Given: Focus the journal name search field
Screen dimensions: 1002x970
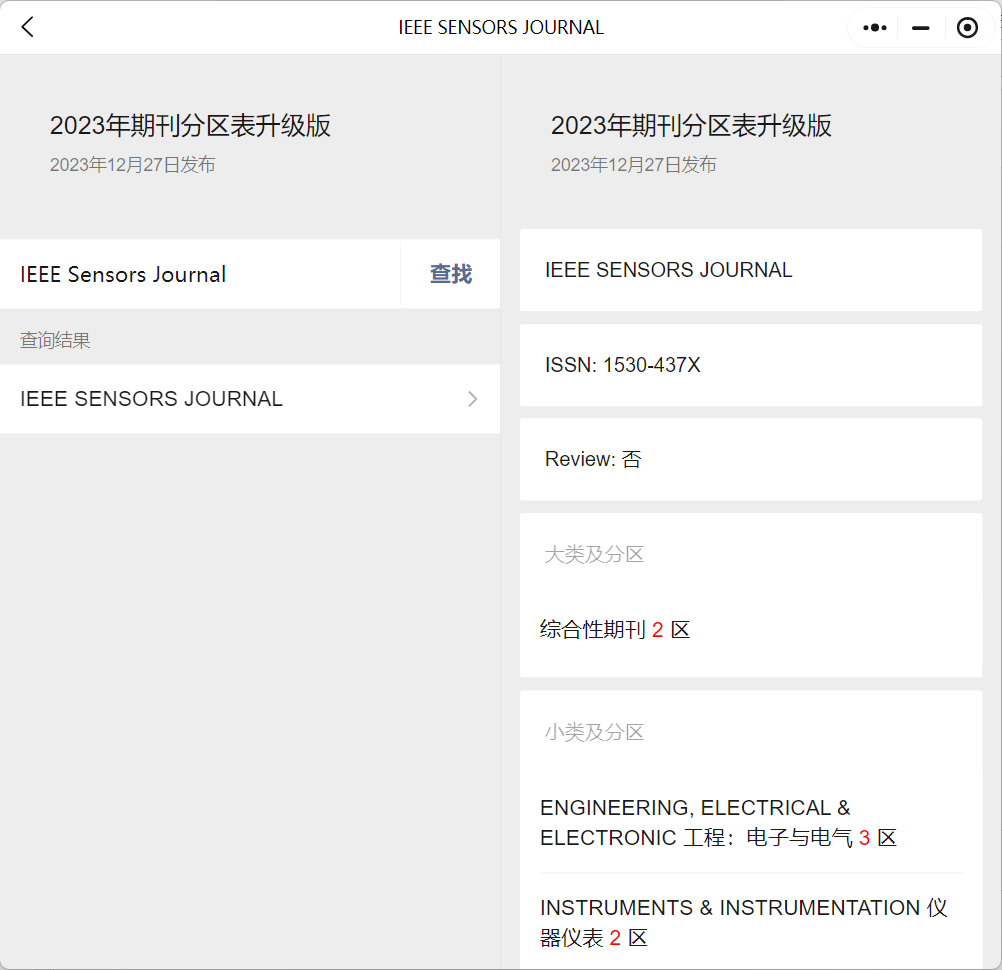Looking at the screenshot, I should coord(200,274).
